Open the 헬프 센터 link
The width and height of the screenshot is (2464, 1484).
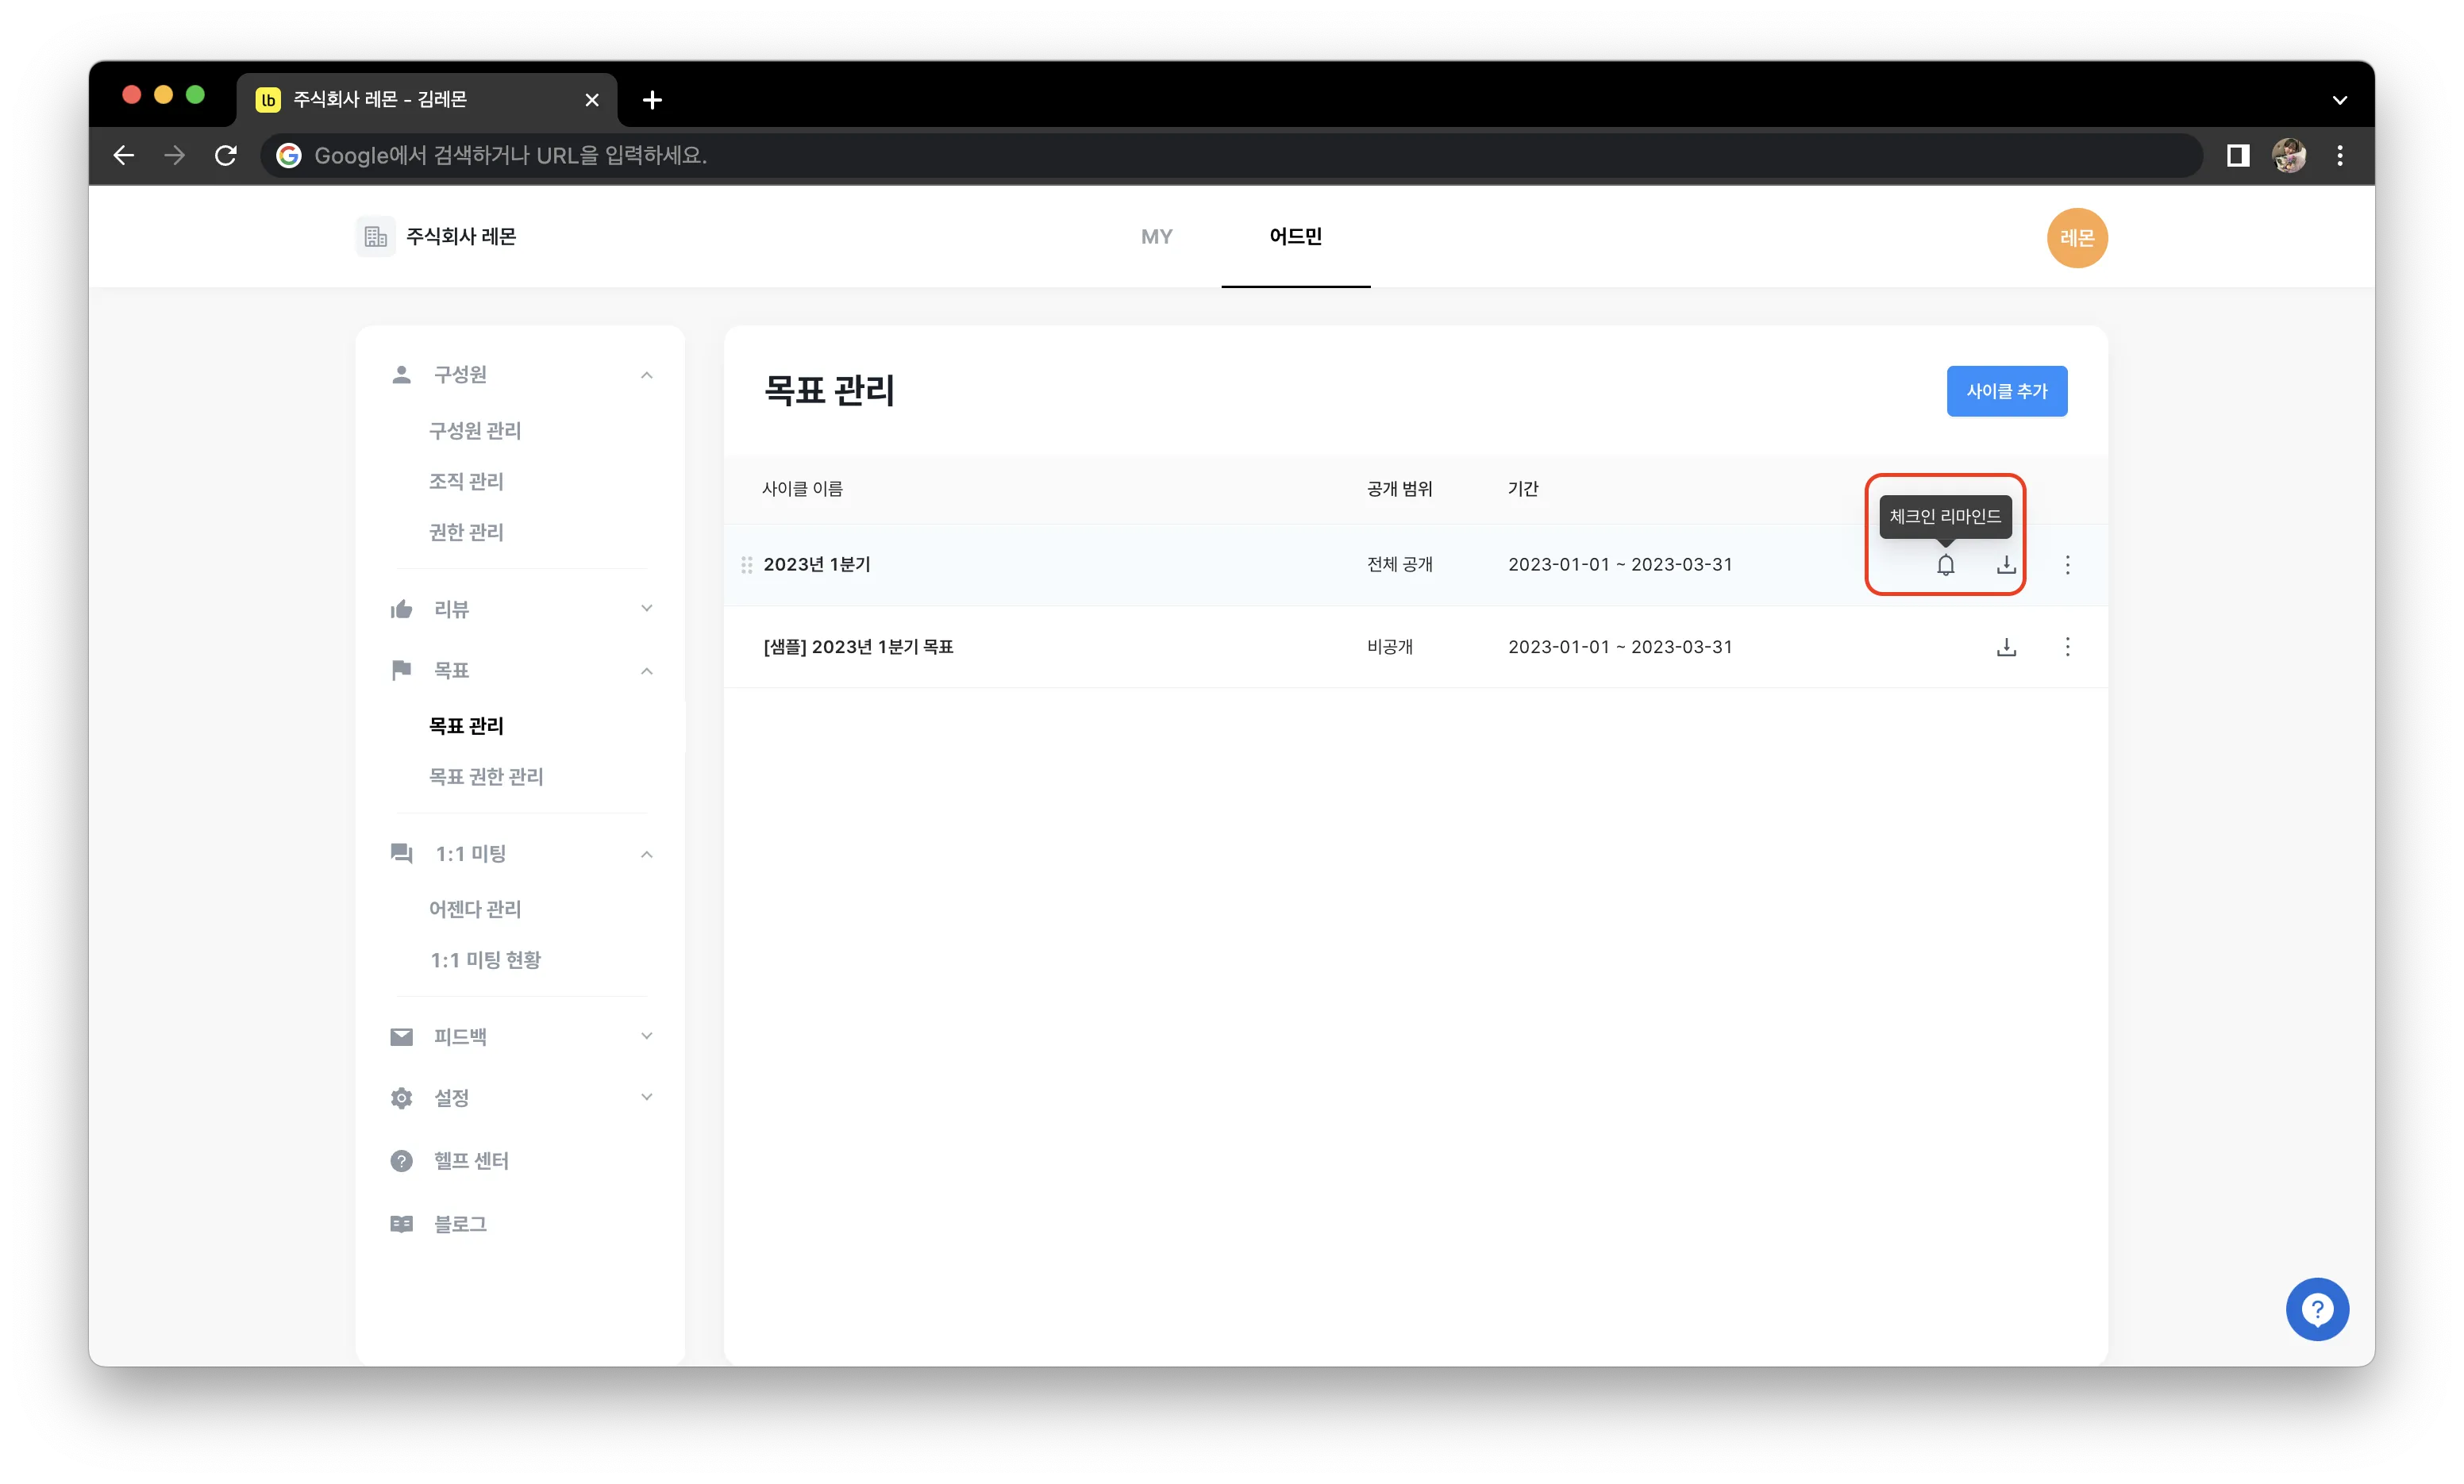coord(471,1160)
